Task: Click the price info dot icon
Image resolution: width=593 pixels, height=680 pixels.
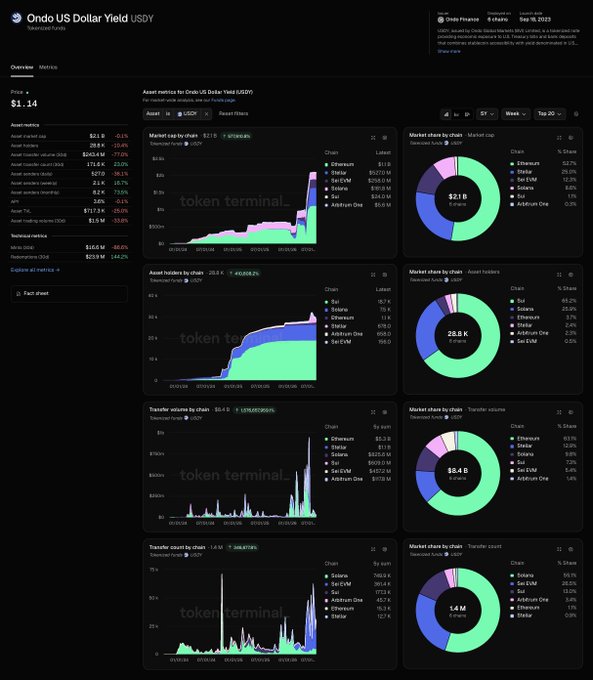Action: pyautogui.click(x=27, y=92)
